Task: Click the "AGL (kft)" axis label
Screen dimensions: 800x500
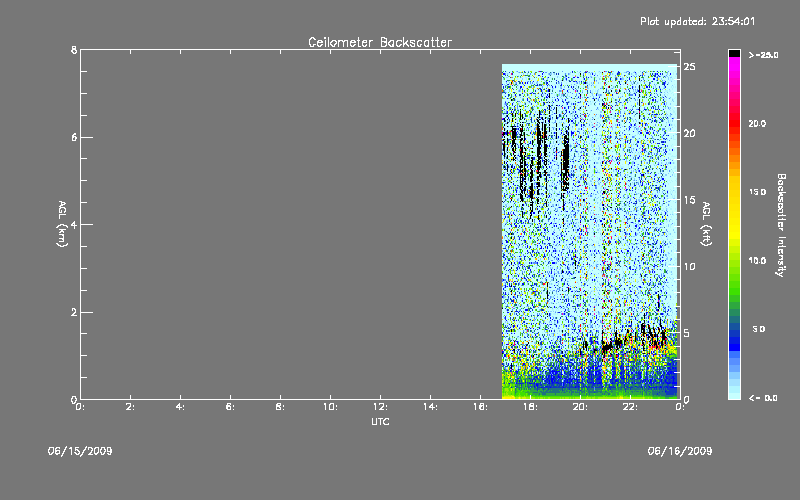Action: (x=706, y=224)
